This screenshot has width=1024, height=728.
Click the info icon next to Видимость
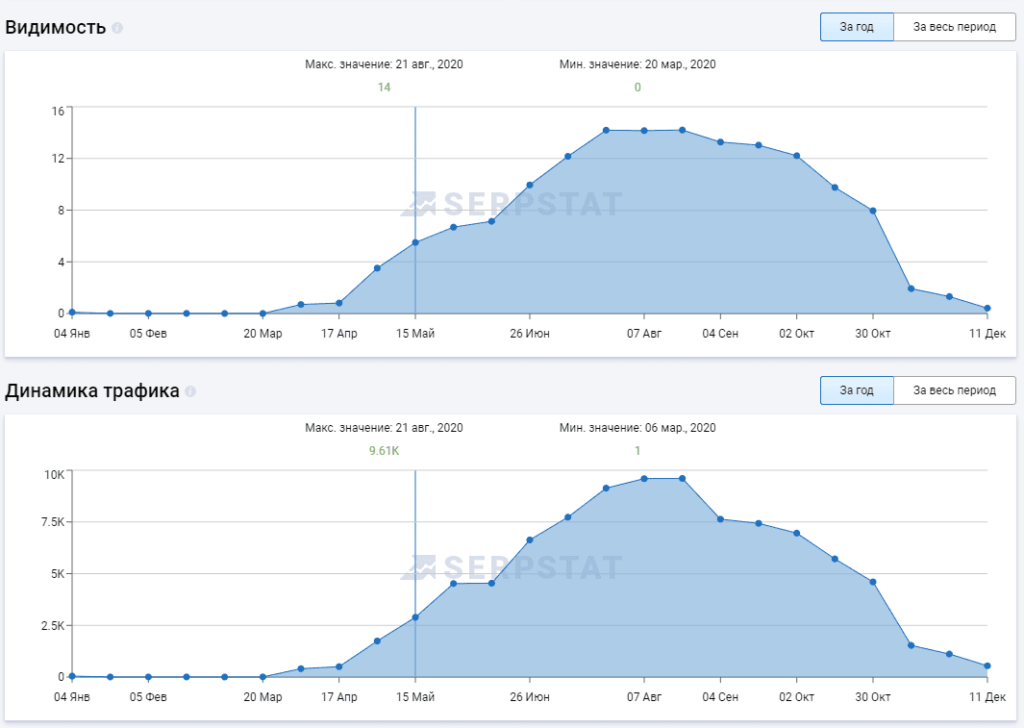point(117,28)
